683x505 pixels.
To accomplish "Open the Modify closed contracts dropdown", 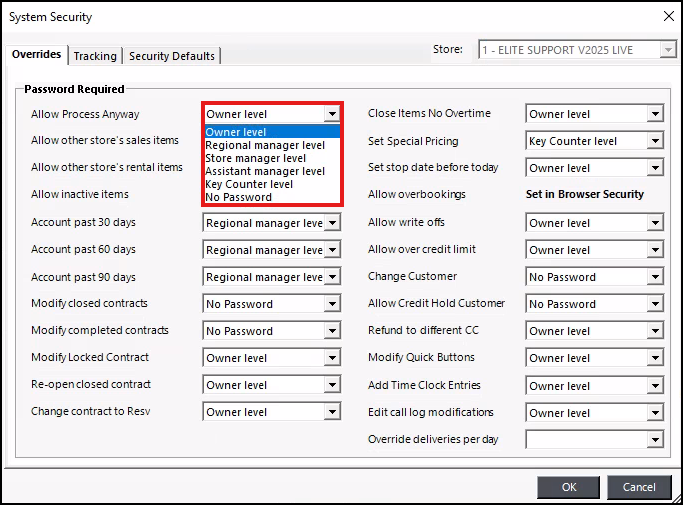I will pos(332,304).
